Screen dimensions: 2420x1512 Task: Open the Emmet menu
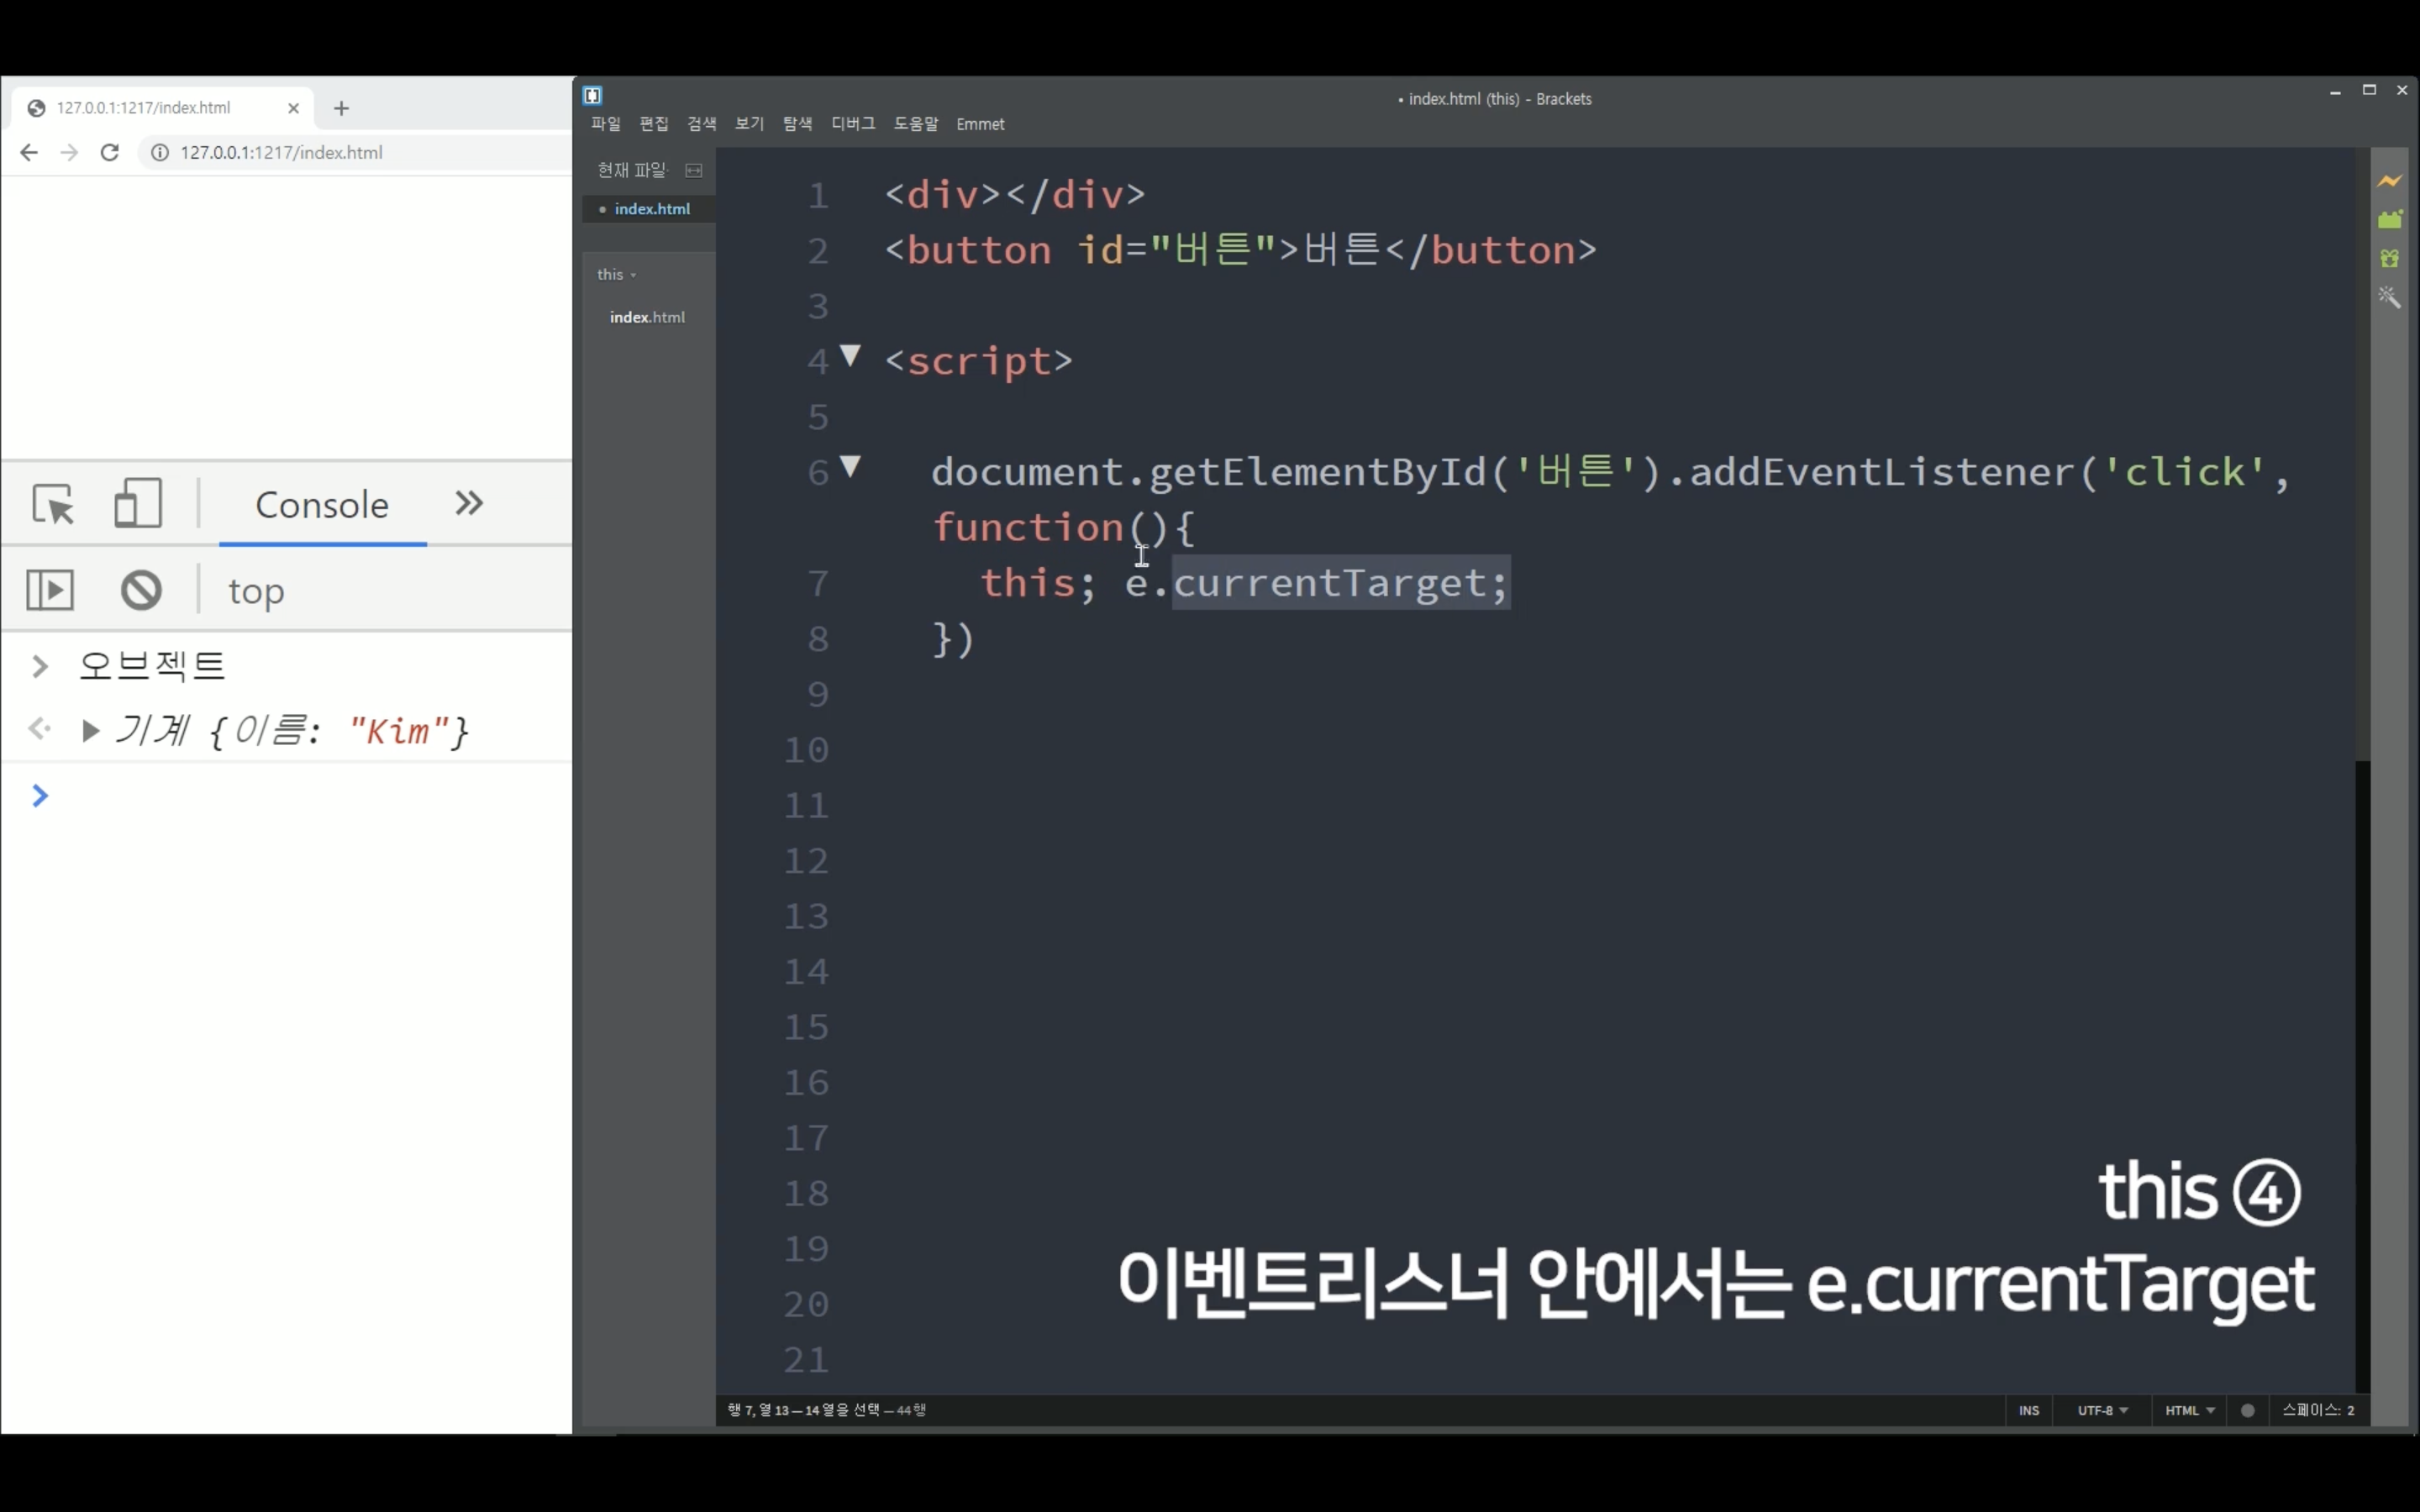click(x=979, y=124)
